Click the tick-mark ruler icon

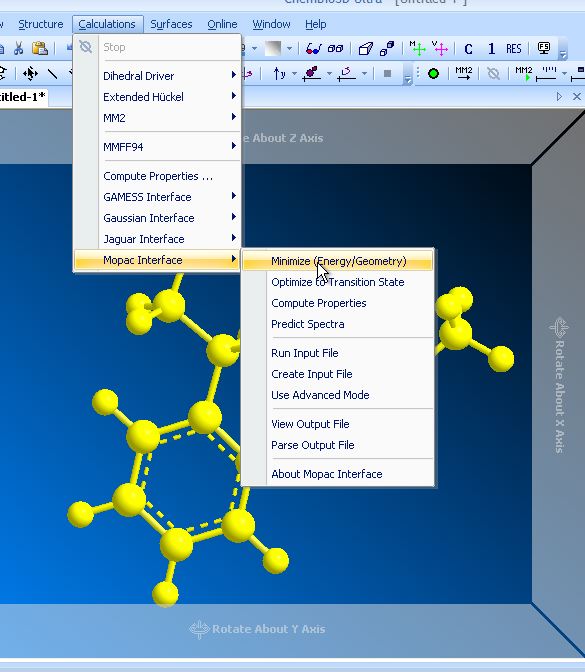548,74
